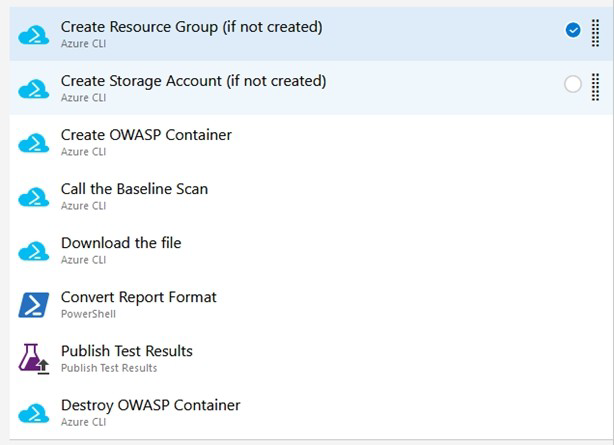Click Azure CLI icon beside Call the Baseline Scan

tap(34, 196)
